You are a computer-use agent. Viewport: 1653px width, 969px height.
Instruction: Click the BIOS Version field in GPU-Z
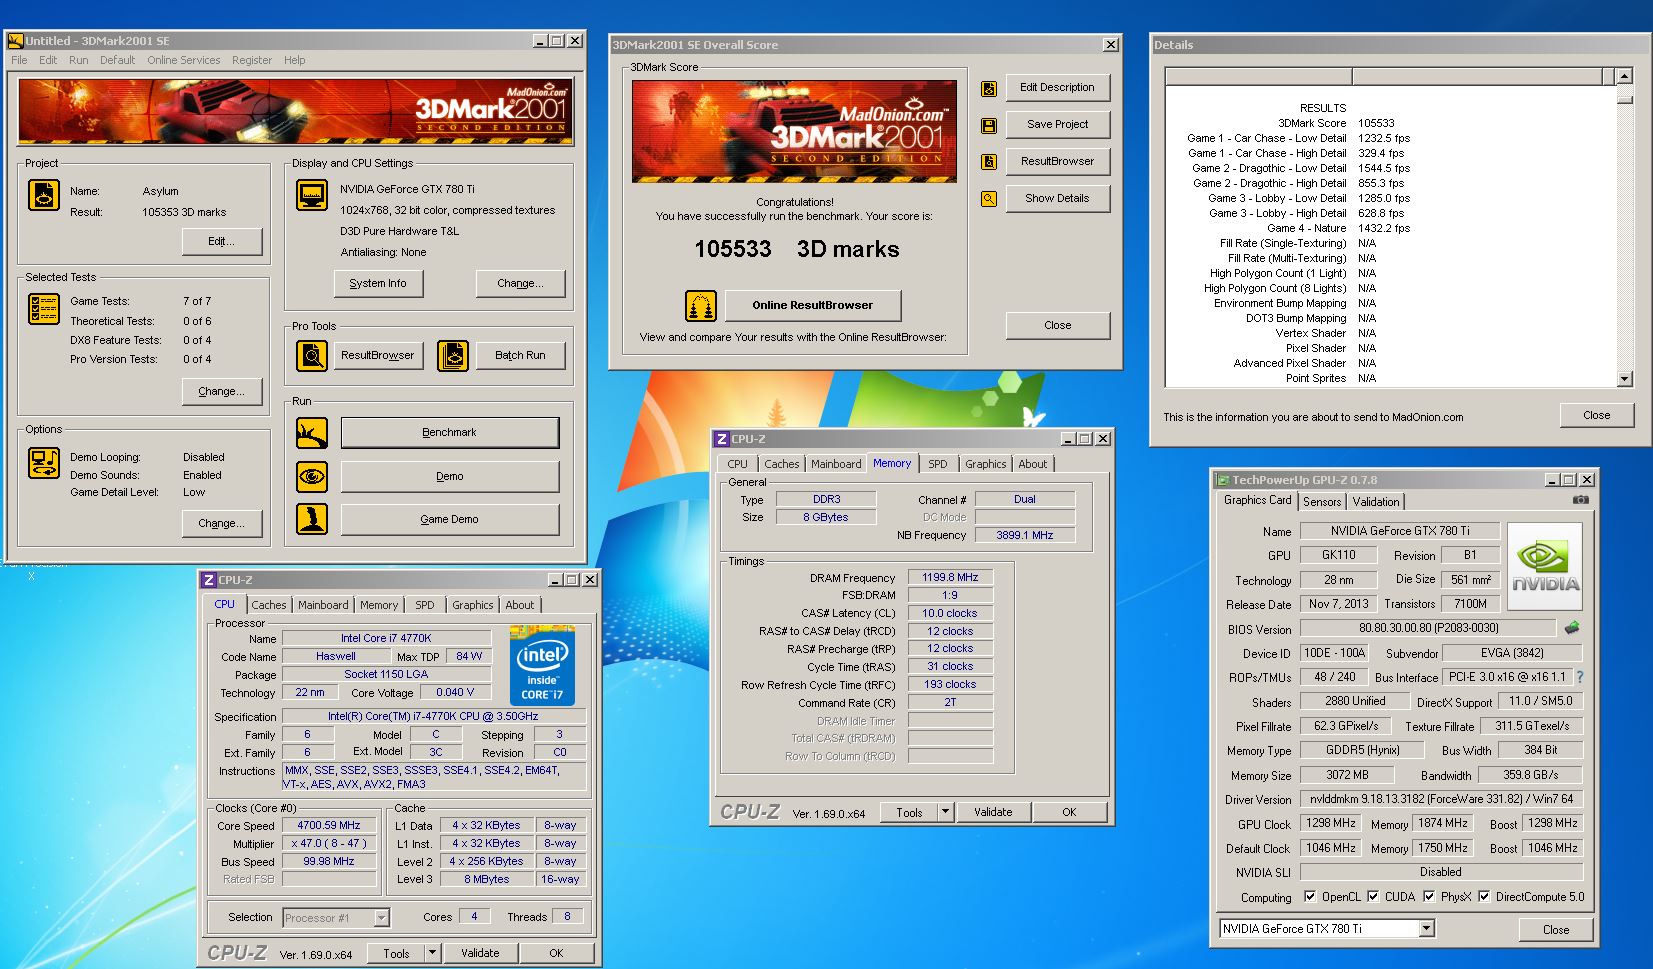(x=1428, y=628)
